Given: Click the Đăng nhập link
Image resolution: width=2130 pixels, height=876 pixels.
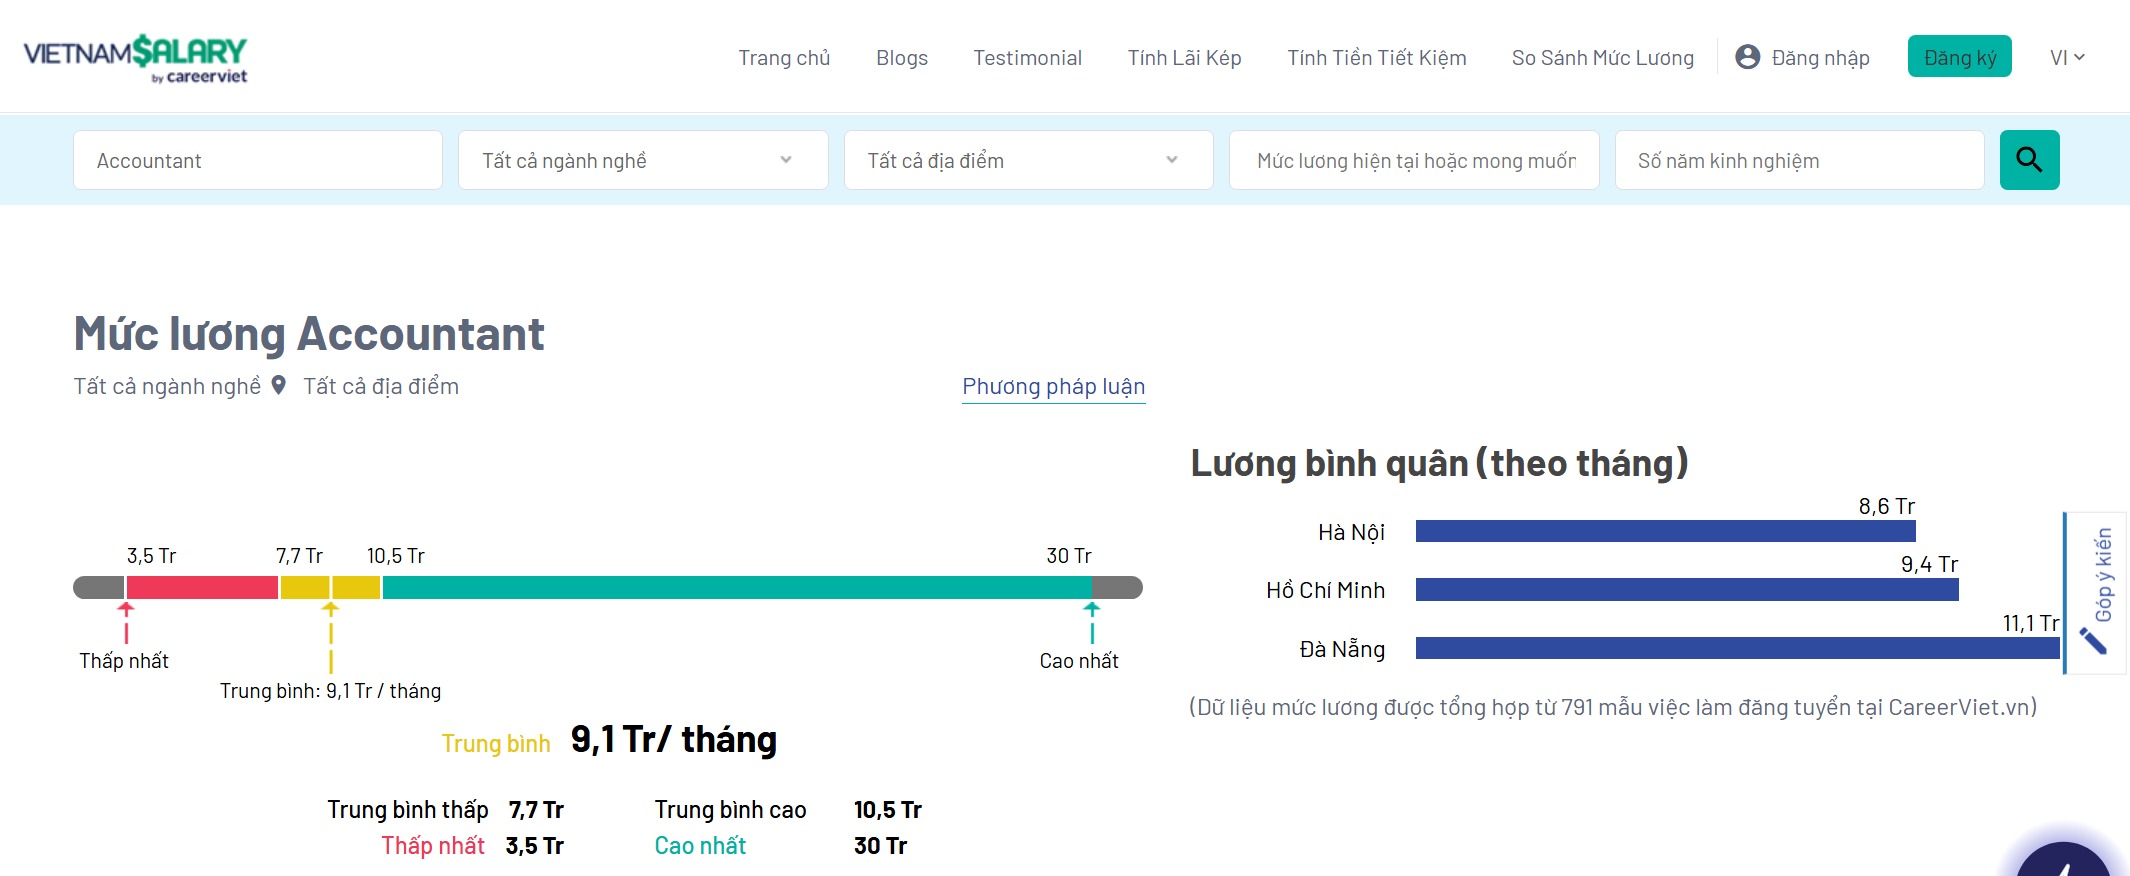Looking at the screenshot, I should [x=1820, y=58].
